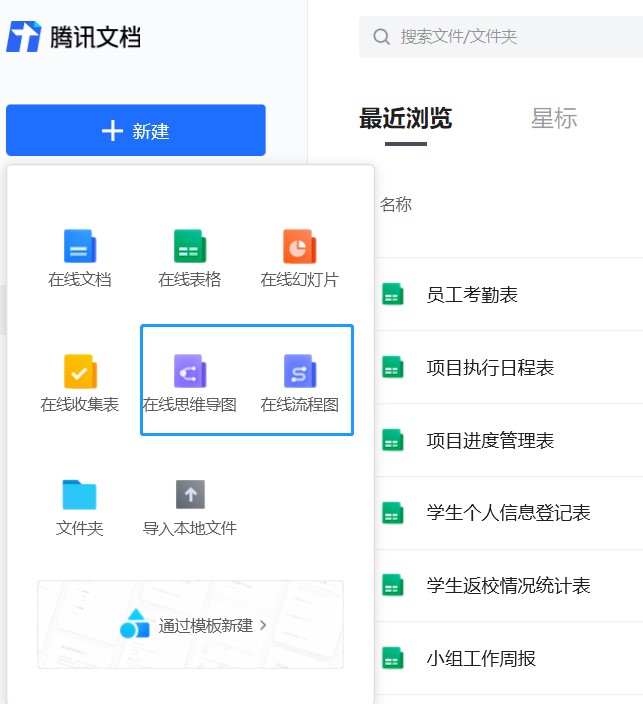Create a new 在线文档 document
Screen dimensions: 643x704
point(79,258)
